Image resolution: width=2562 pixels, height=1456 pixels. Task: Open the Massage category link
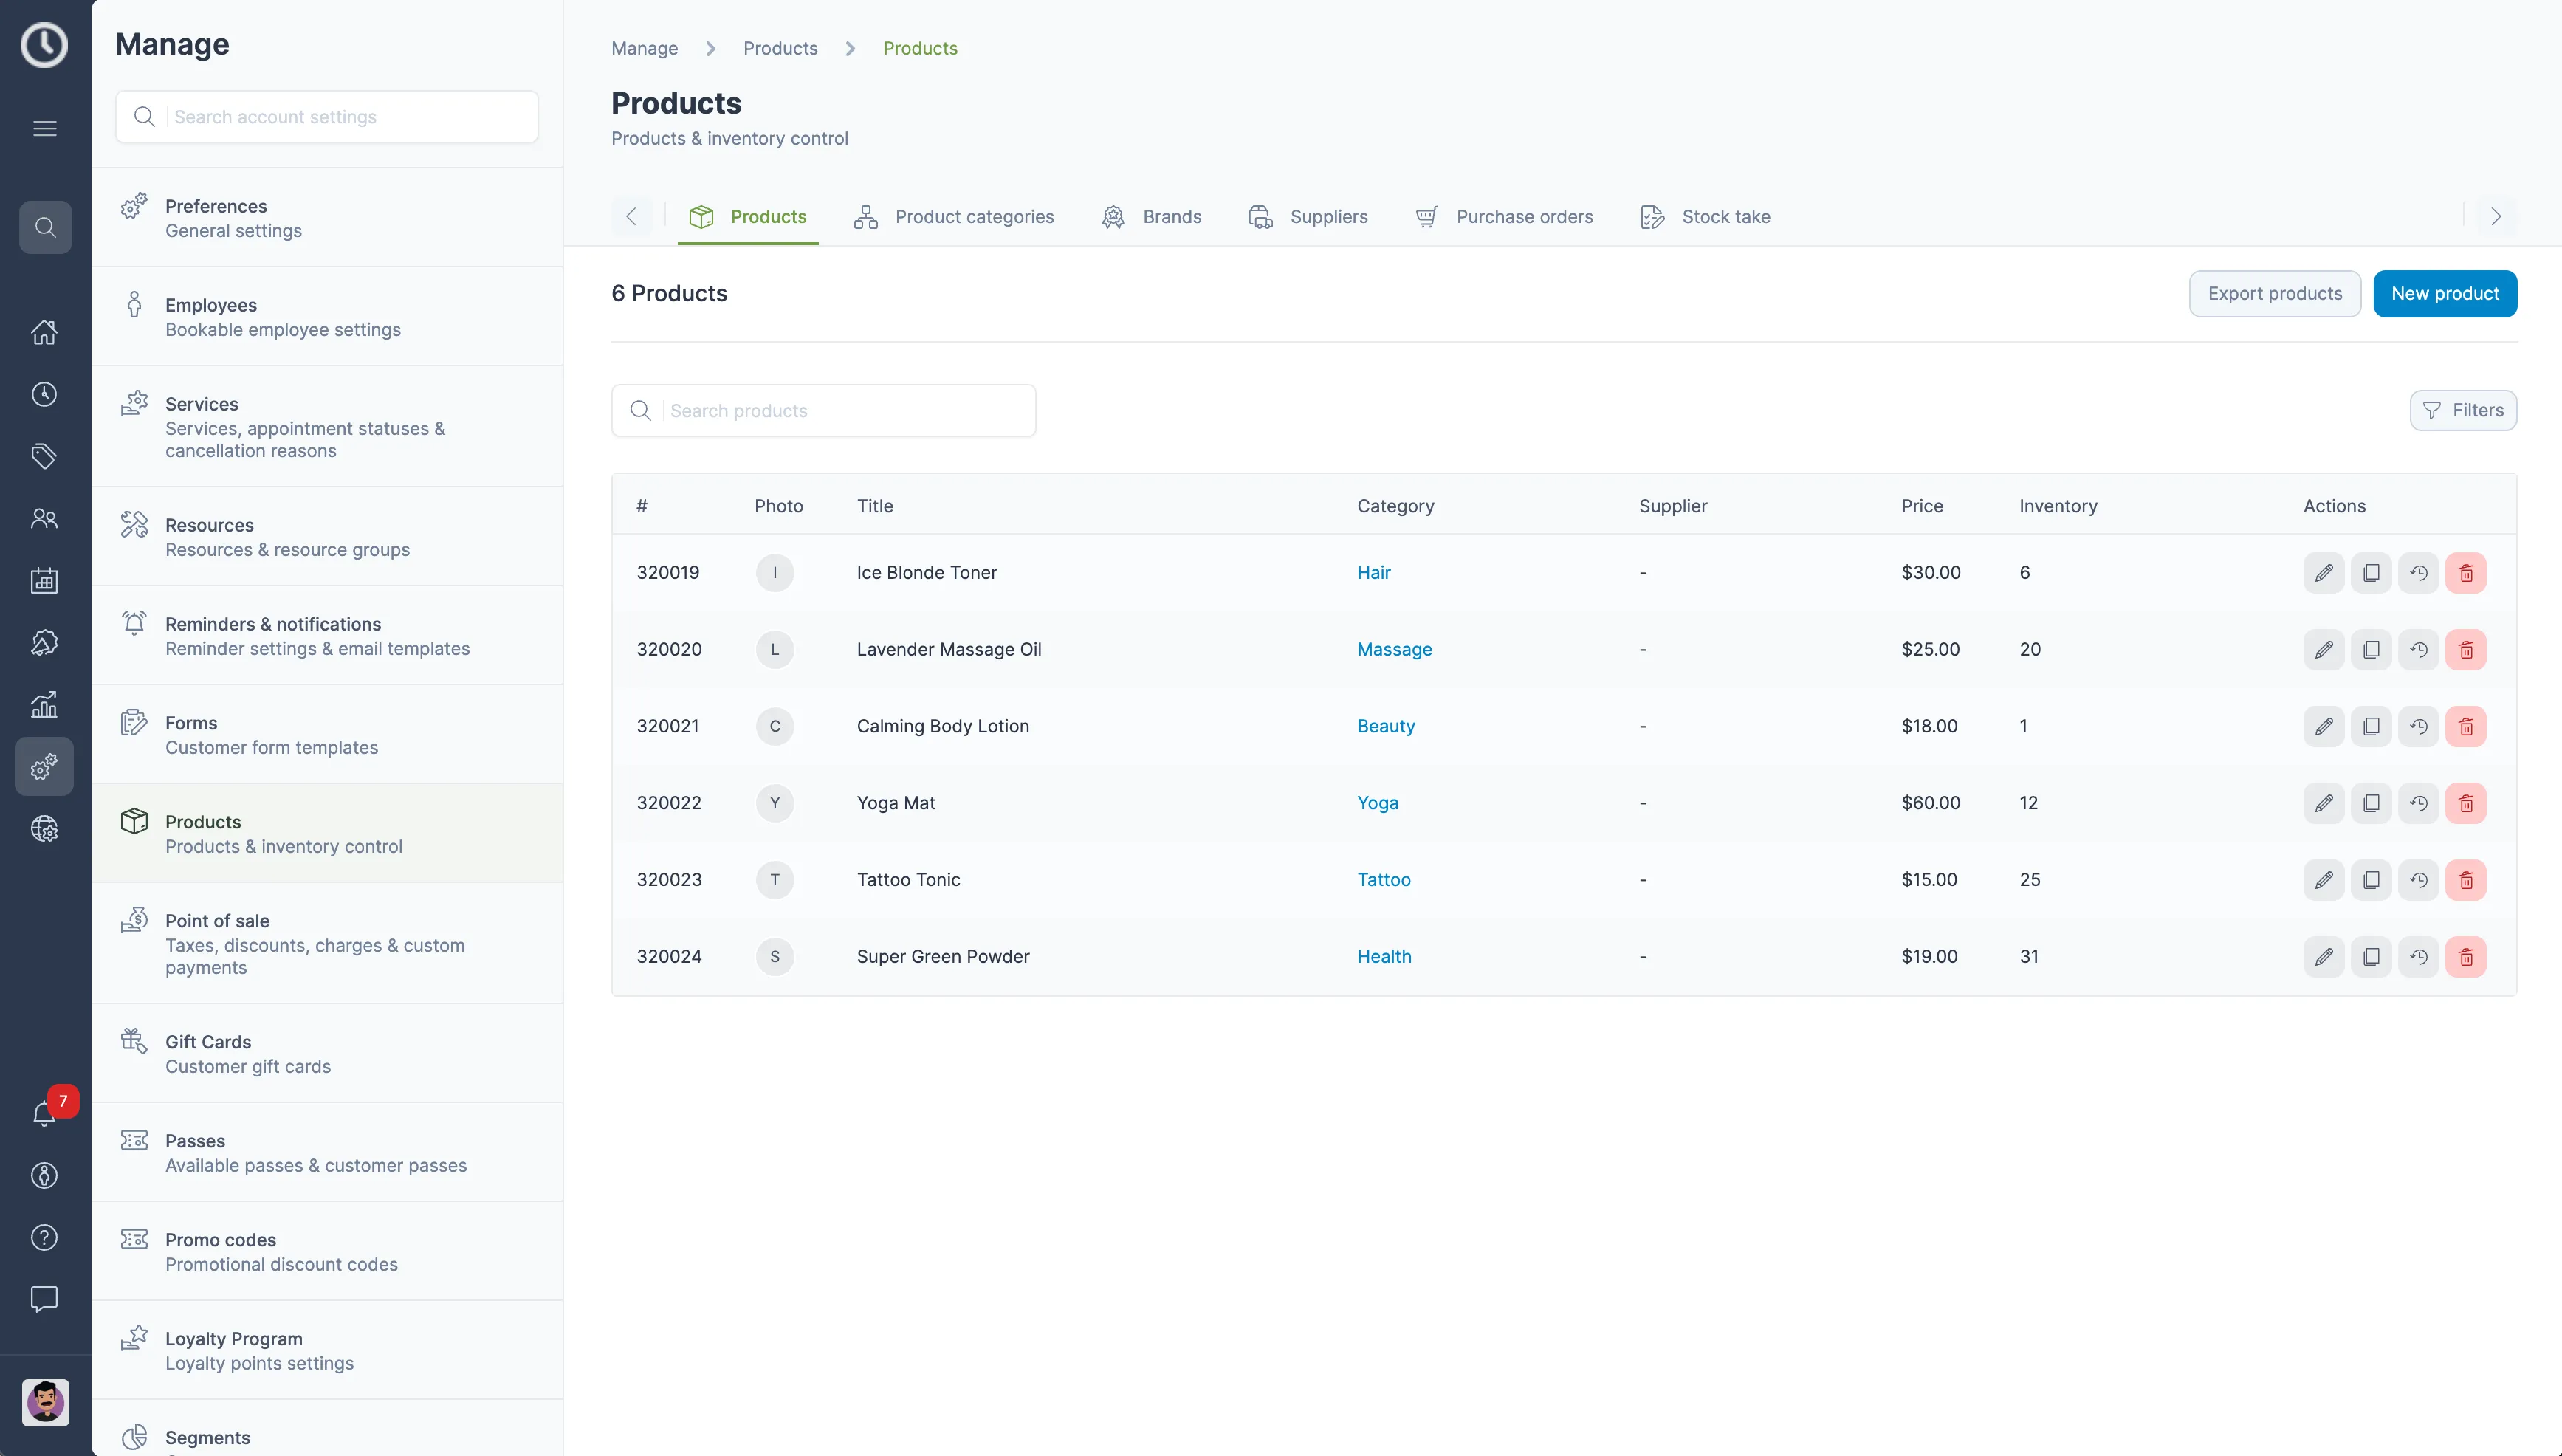click(1394, 649)
